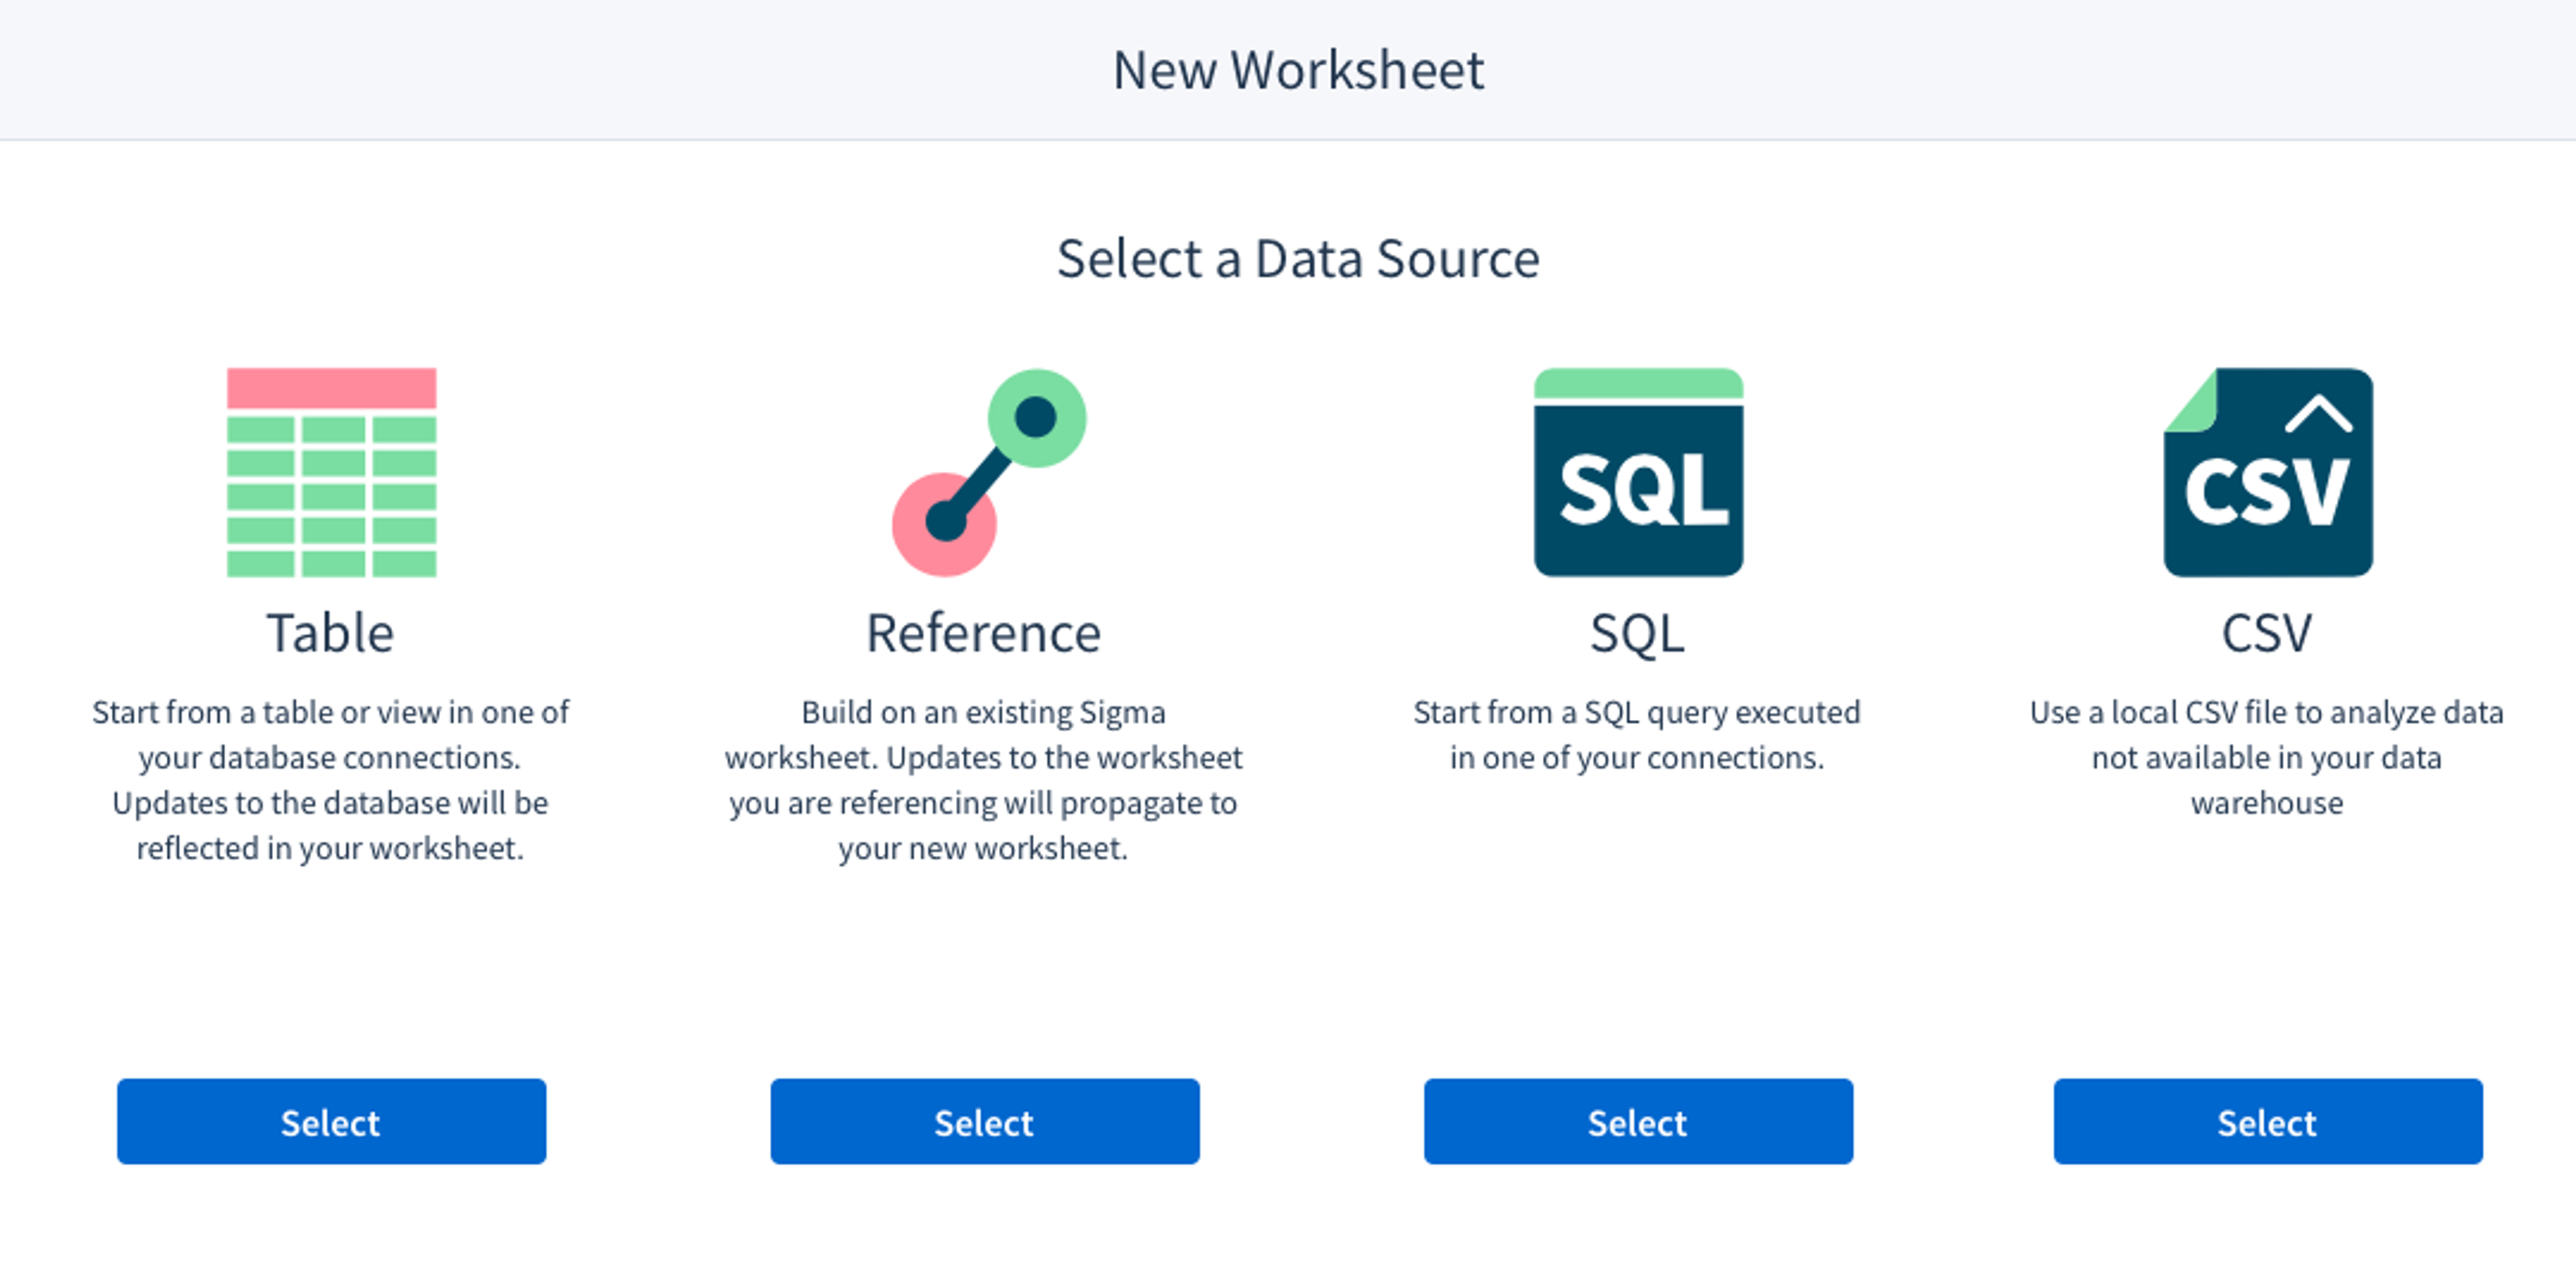The height and width of the screenshot is (1264, 2576).
Task: Click the CSV file icon
Action: click(2267, 472)
